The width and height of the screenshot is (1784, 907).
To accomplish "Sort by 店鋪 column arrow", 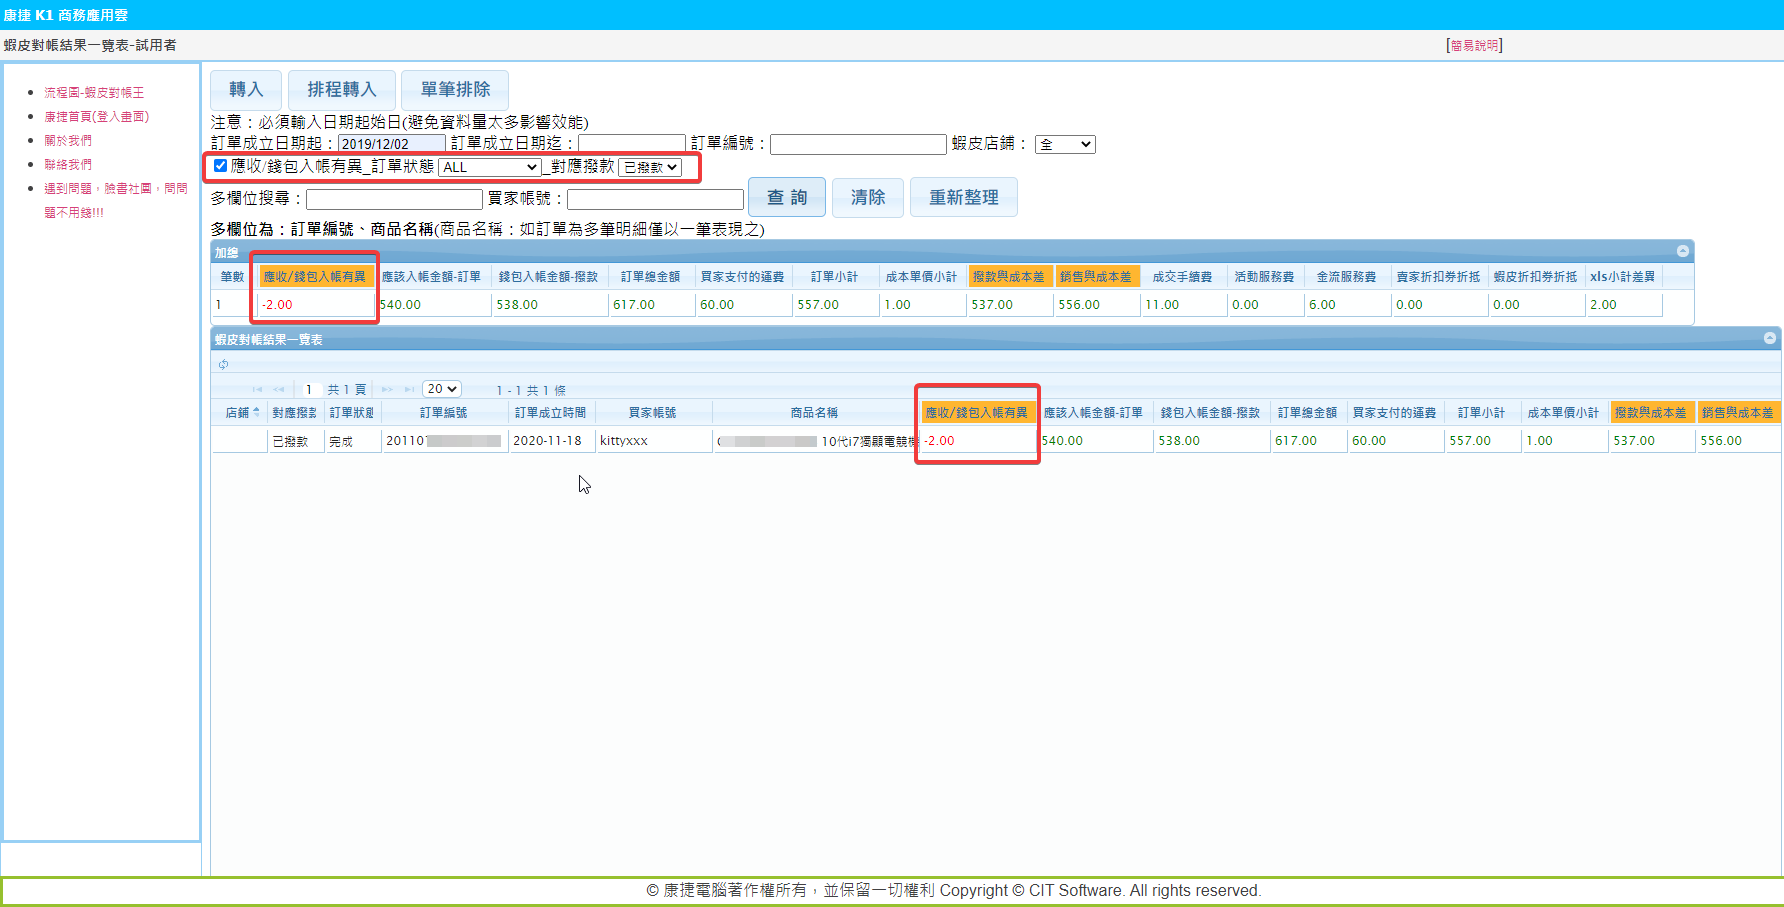I will 257,412.
